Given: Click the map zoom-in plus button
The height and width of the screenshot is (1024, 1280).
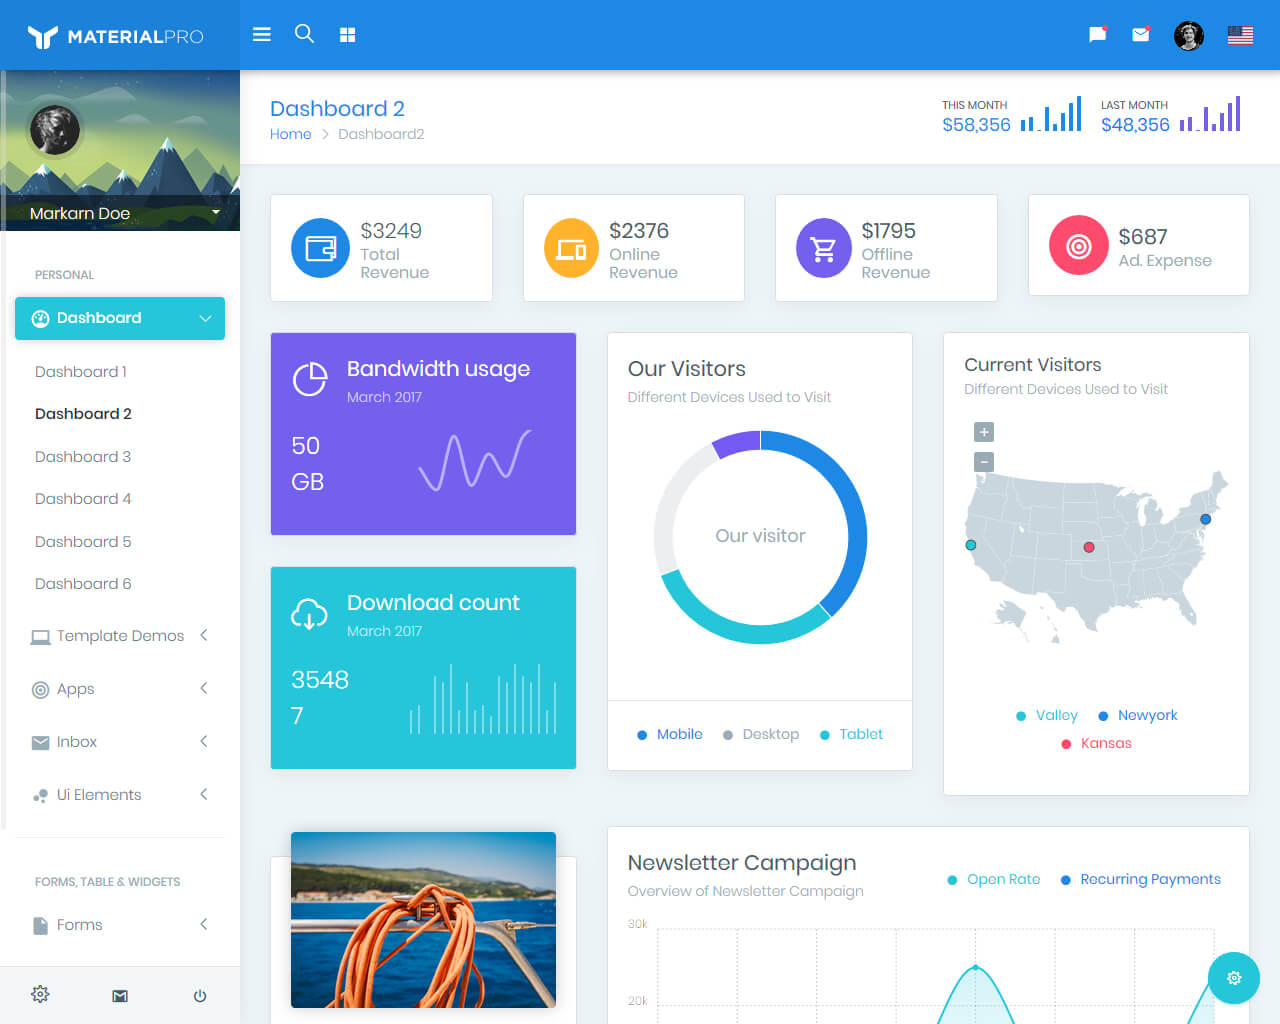Looking at the screenshot, I should tap(984, 431).
